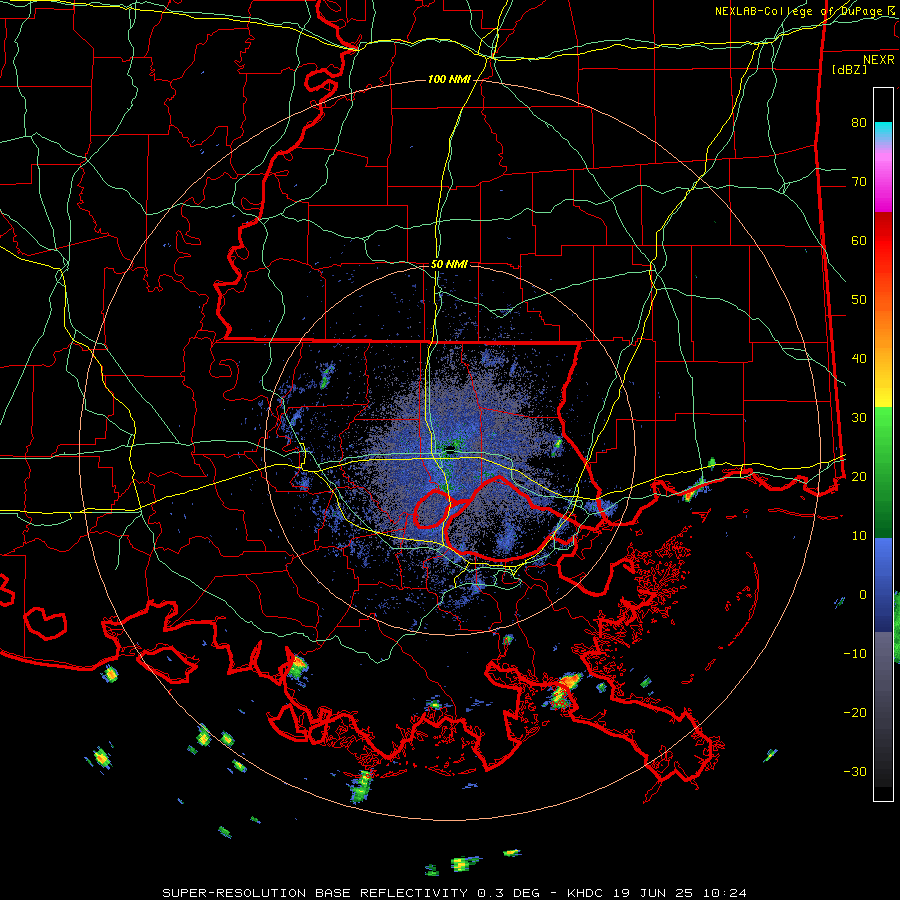This screenshot has height=900, width=900.
Task: Click the "NEXR" label above the scale
Action: pyautogui.click(x=878, y=60)
